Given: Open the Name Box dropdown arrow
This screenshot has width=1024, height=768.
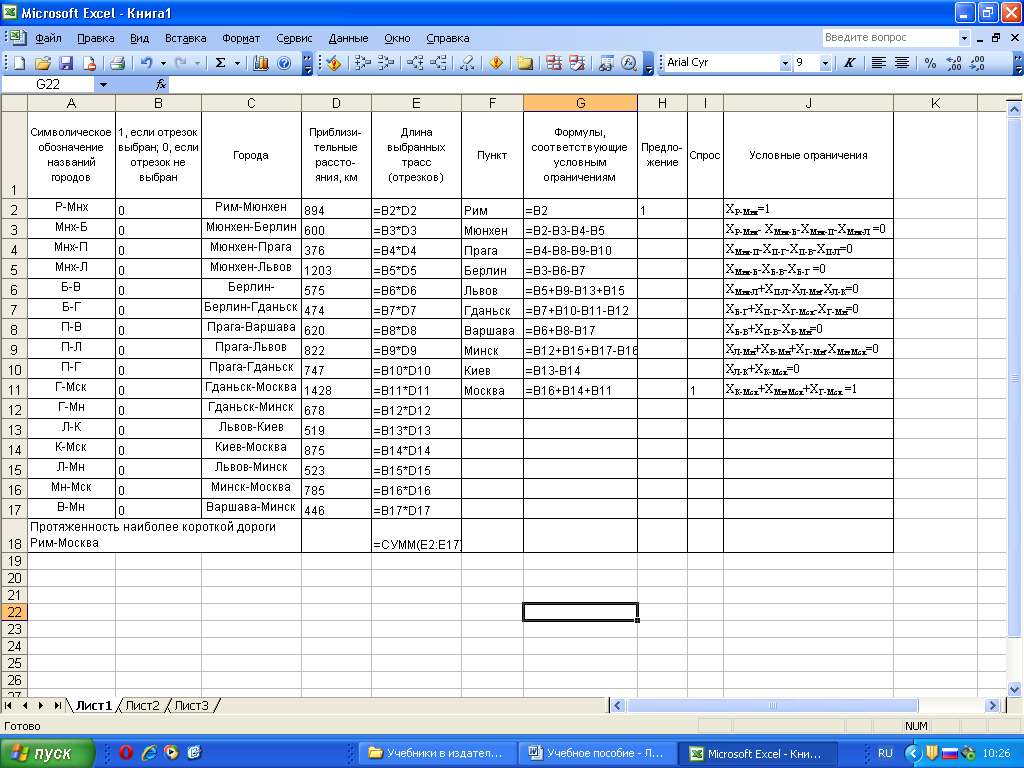Looking at the screenshot, I should pyautogui.click(x=103, y=85).
